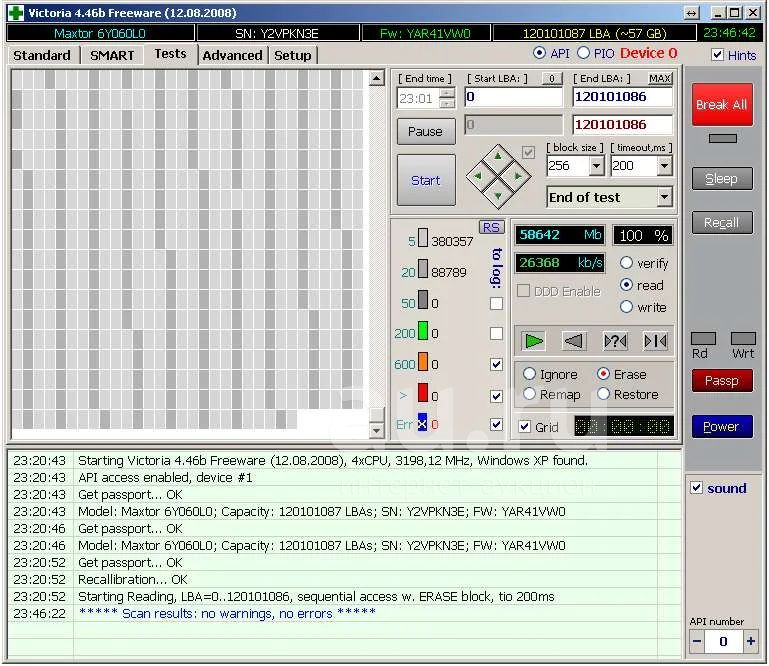Image resolution: width=769 pixels, height=666 pixels.
Task: Click the left arrow on the diamond navigator
Action: 478,176
